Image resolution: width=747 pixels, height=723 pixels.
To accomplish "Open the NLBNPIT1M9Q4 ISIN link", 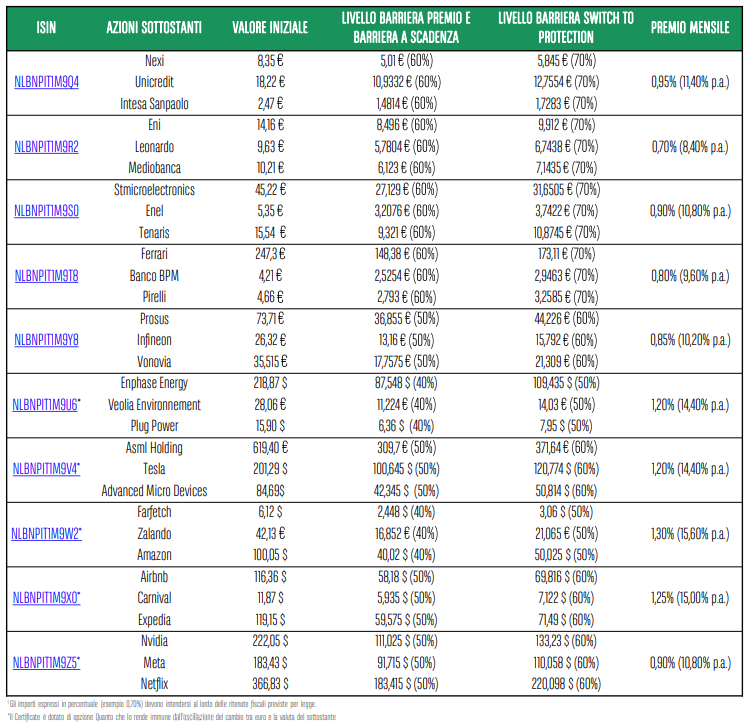I will click(46, 82).
